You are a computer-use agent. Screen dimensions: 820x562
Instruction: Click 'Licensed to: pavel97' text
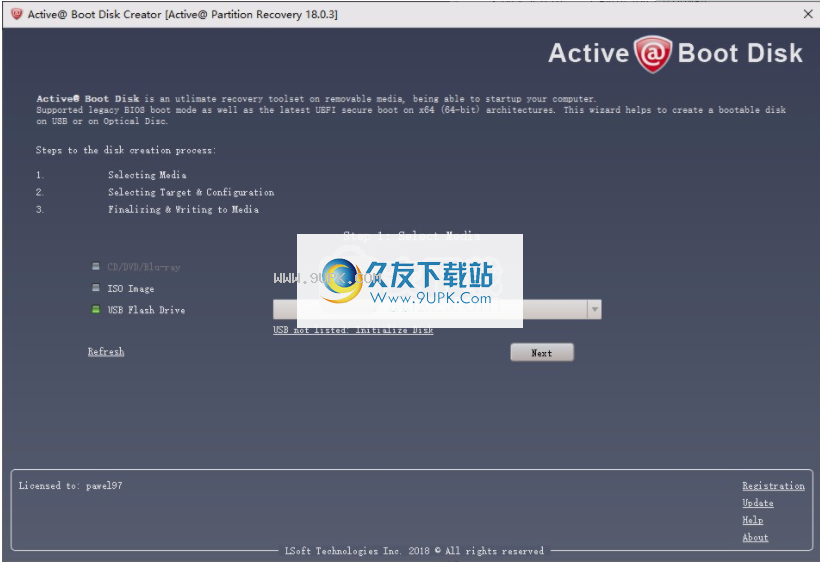[x=71, y=486]
